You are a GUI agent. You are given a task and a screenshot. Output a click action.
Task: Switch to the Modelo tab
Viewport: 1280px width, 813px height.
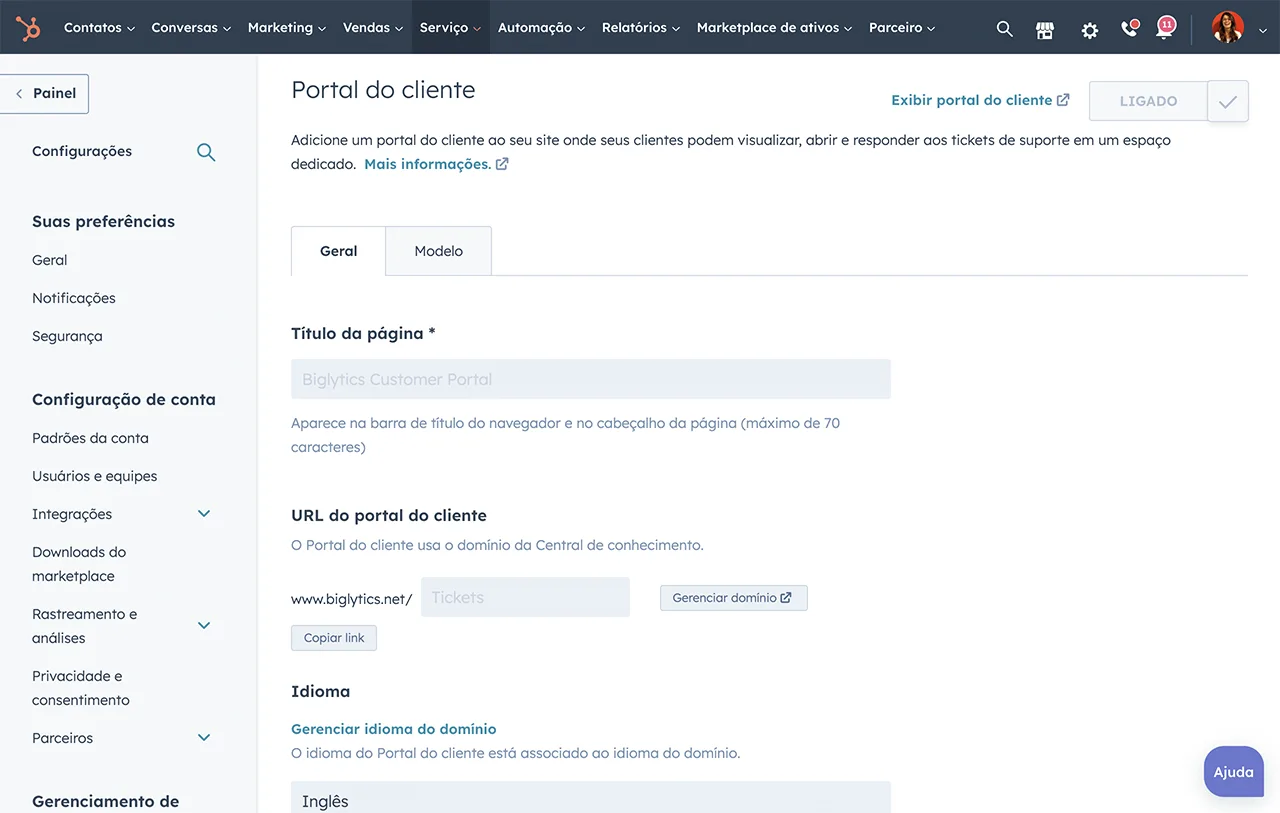438,251
